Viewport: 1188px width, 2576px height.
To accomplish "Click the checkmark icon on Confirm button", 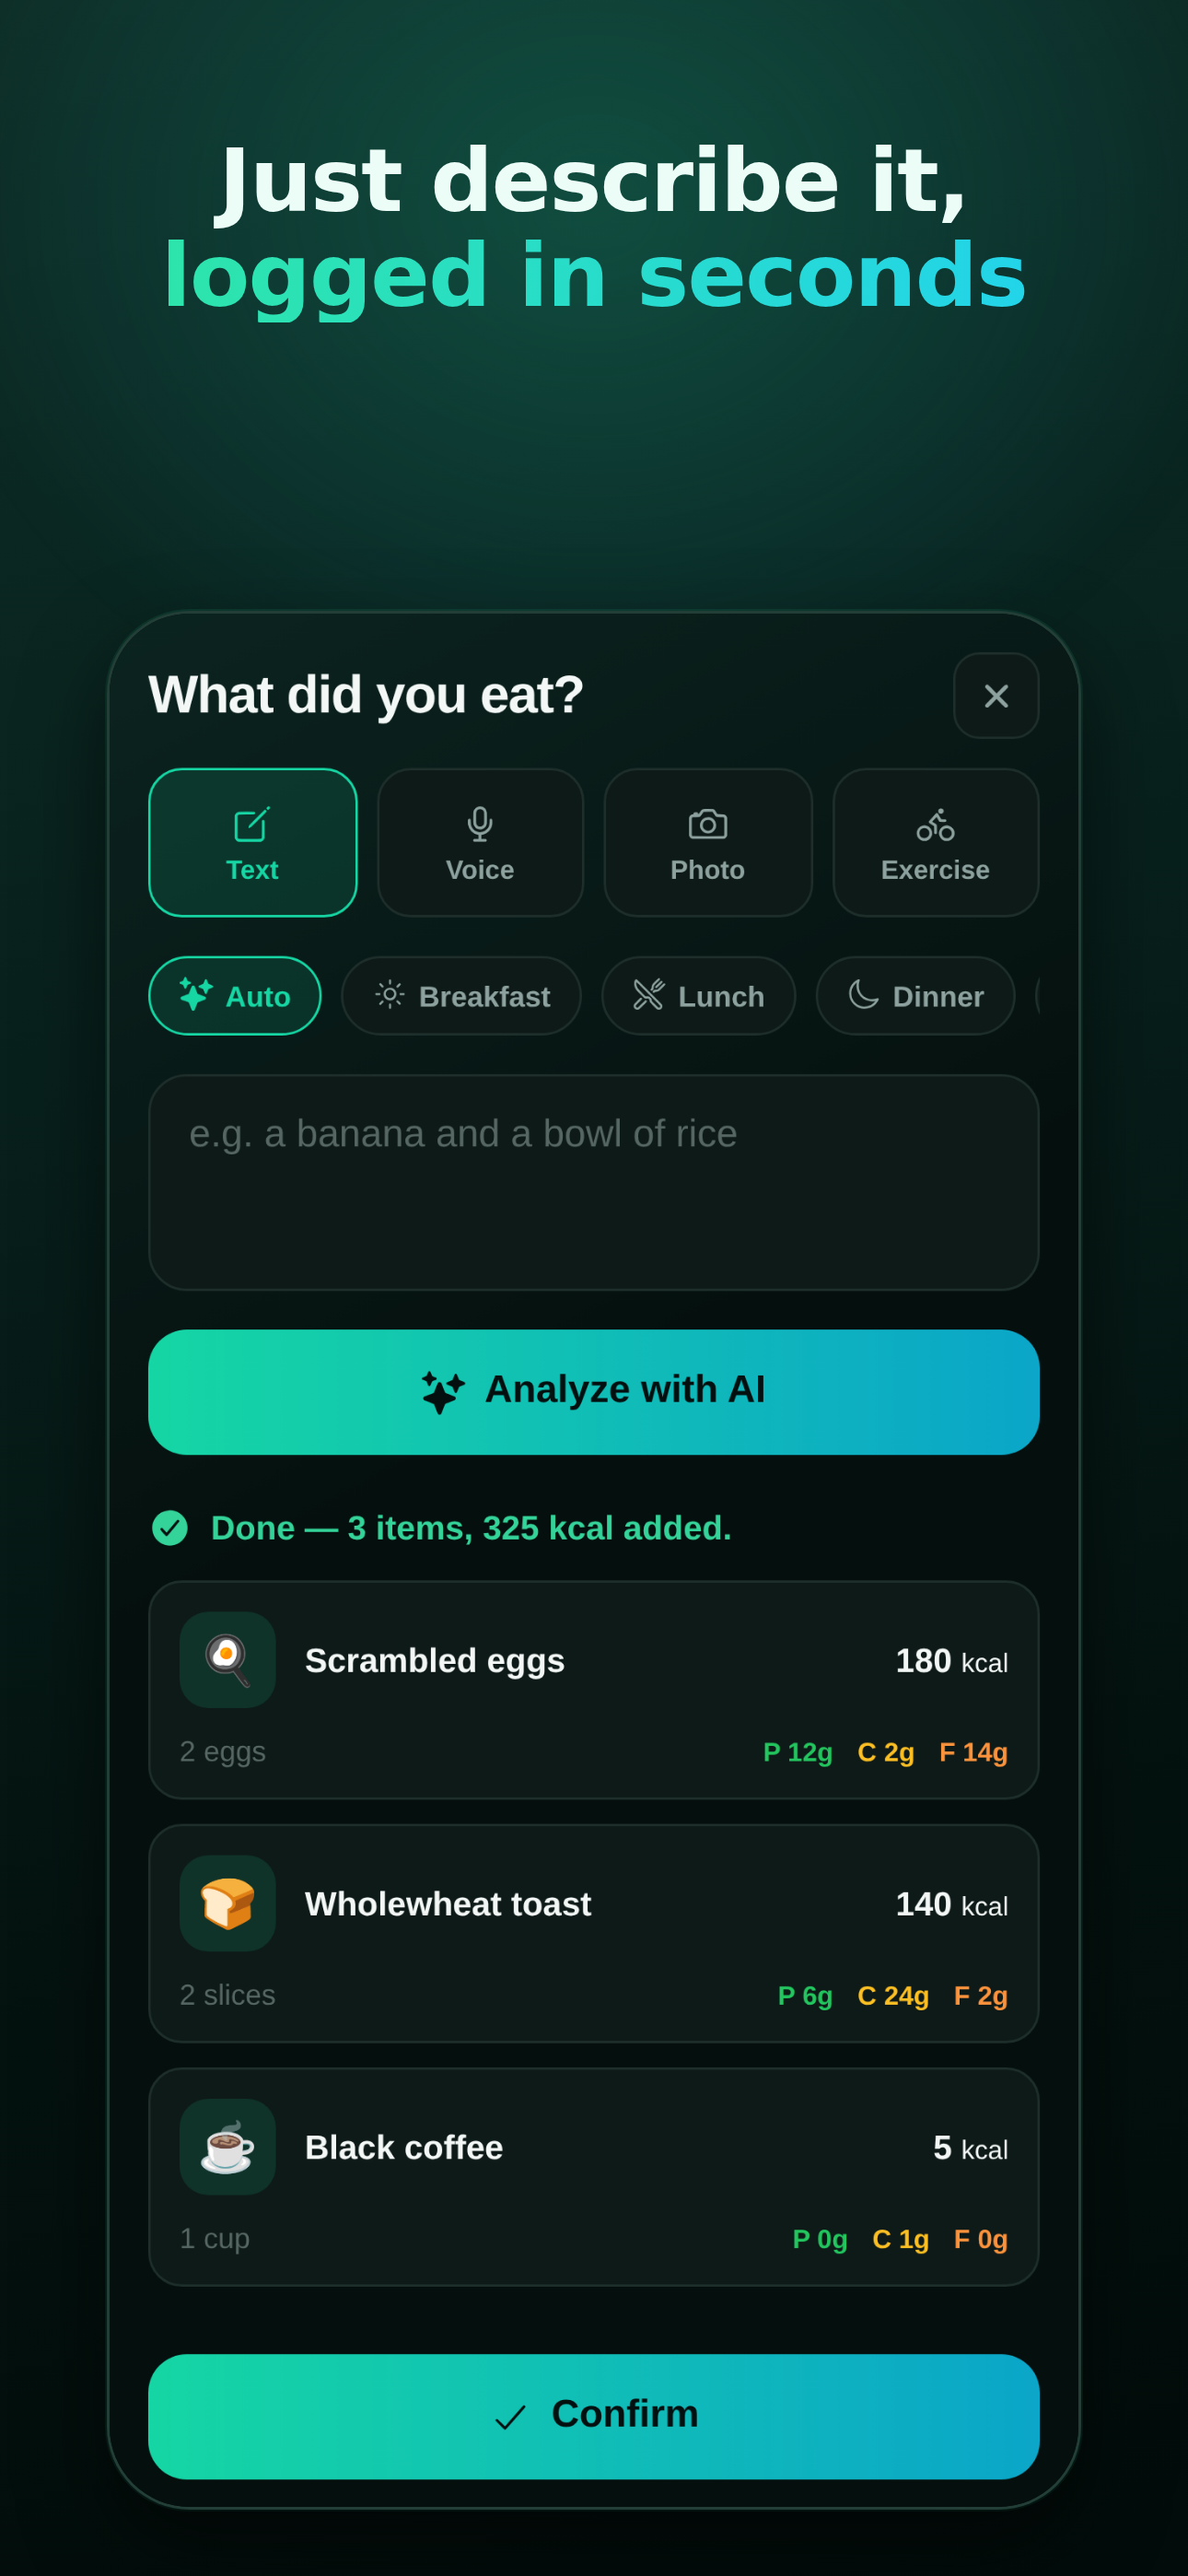I will (510, 2417).
